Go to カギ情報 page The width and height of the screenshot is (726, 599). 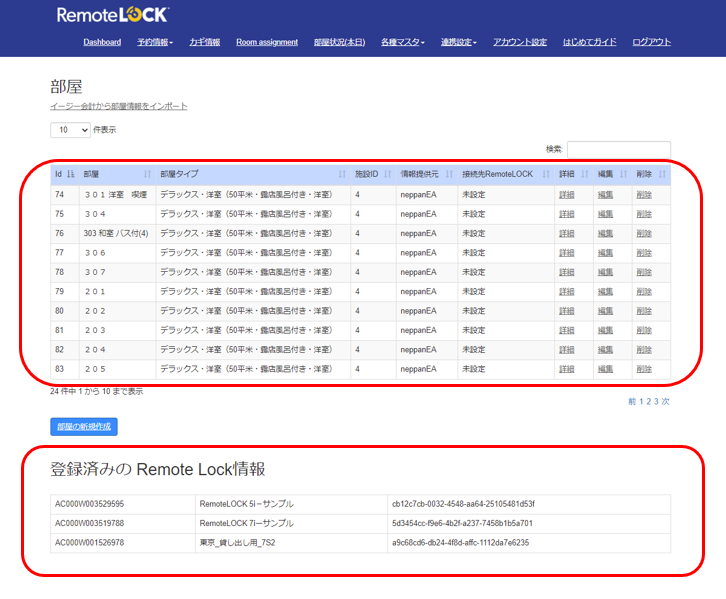[205, 42]
